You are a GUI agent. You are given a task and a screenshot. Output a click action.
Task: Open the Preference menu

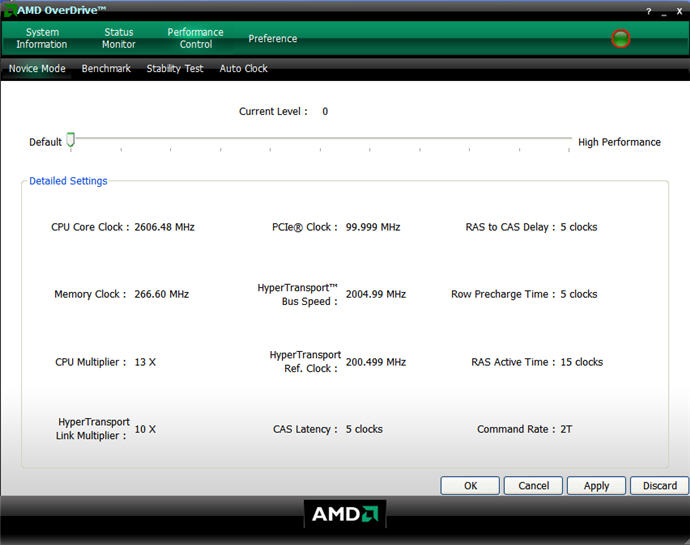tap(272, 39)
